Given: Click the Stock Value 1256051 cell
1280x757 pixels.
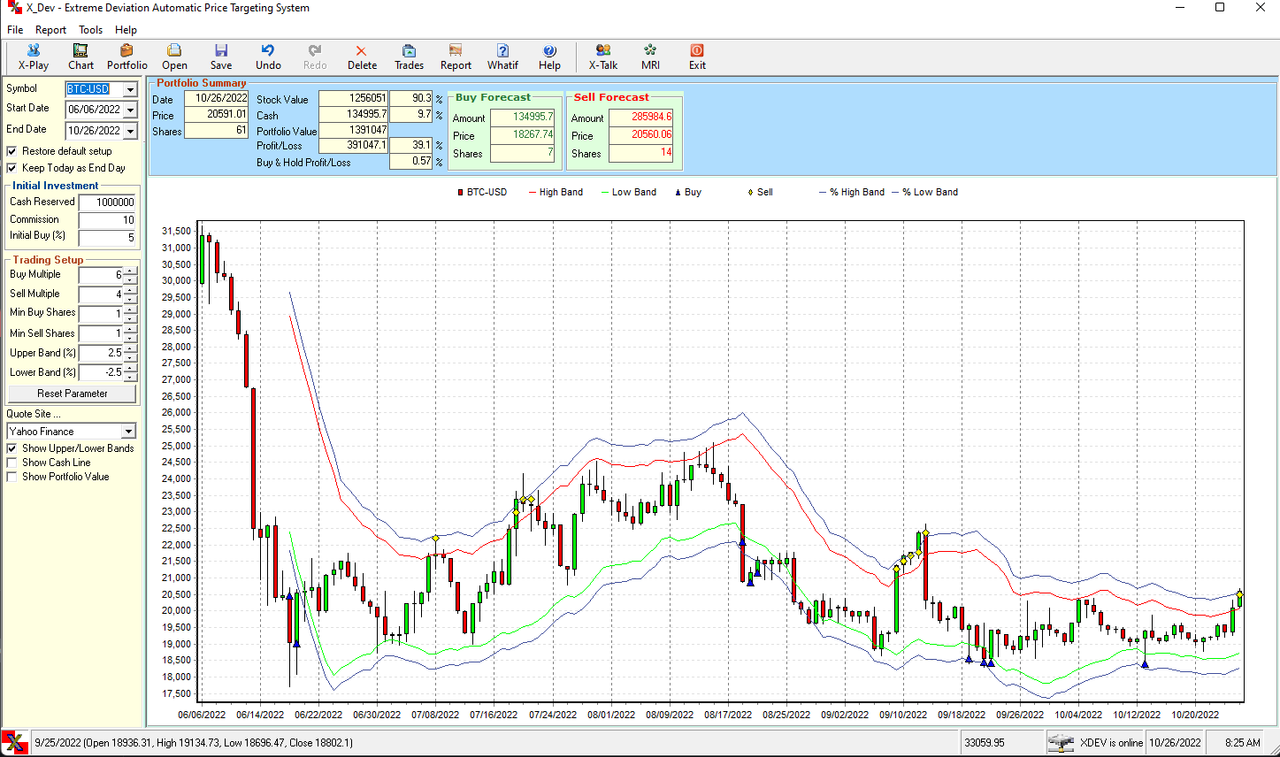Looking at the screenshot, I should point(353,99).
